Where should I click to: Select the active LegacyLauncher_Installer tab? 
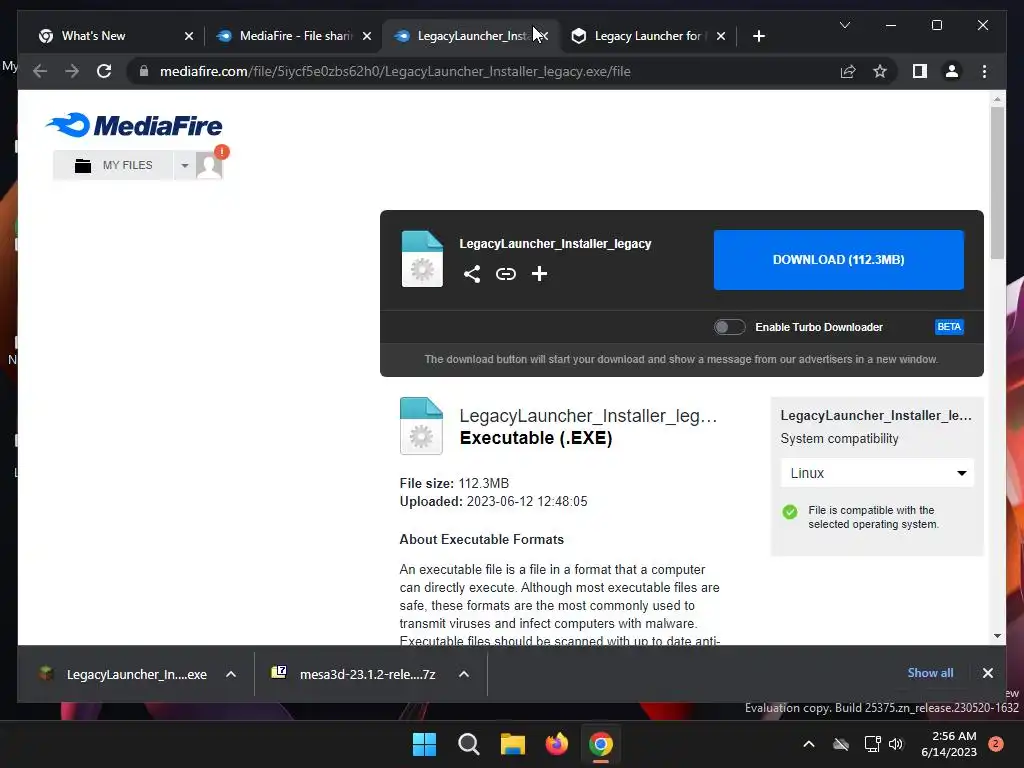click(x=472, y=36)
